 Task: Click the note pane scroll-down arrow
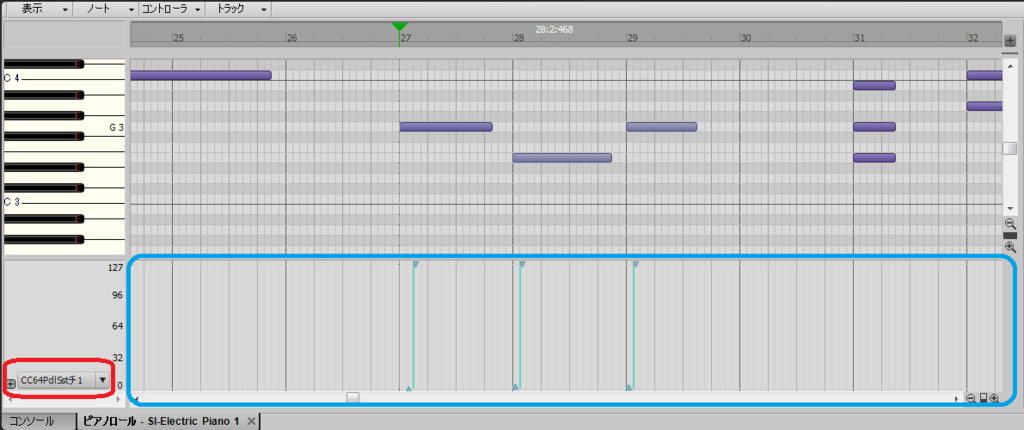click(x=1010, y=208)
